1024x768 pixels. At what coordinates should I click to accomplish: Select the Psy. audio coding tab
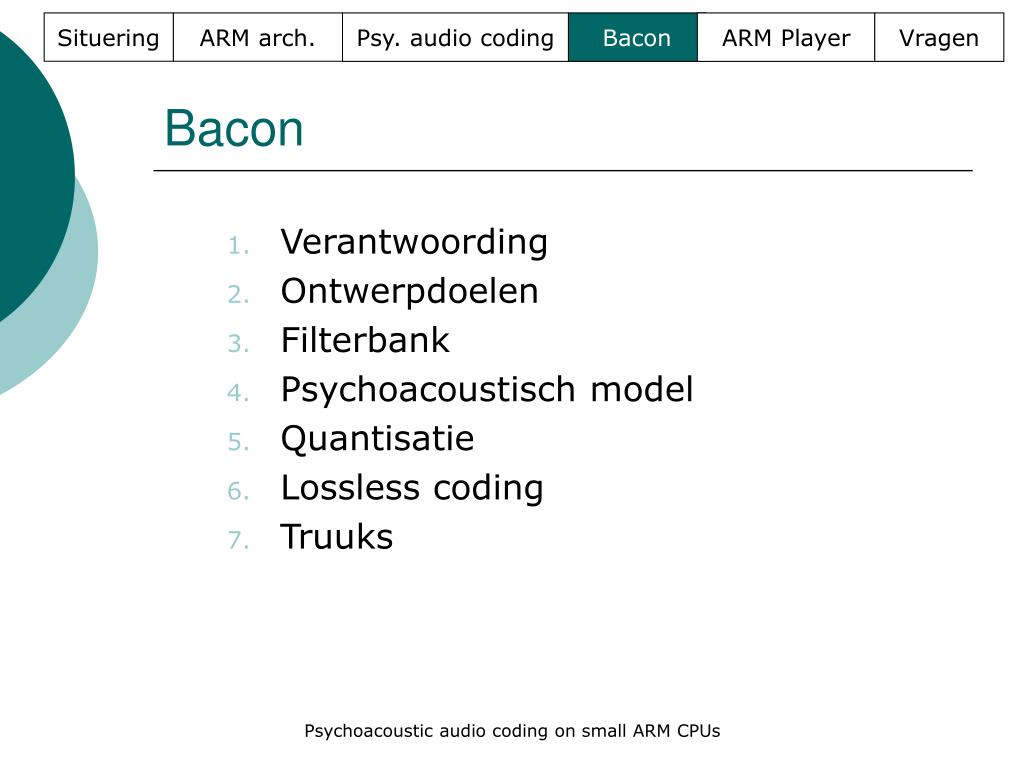(x=455, y=37)
